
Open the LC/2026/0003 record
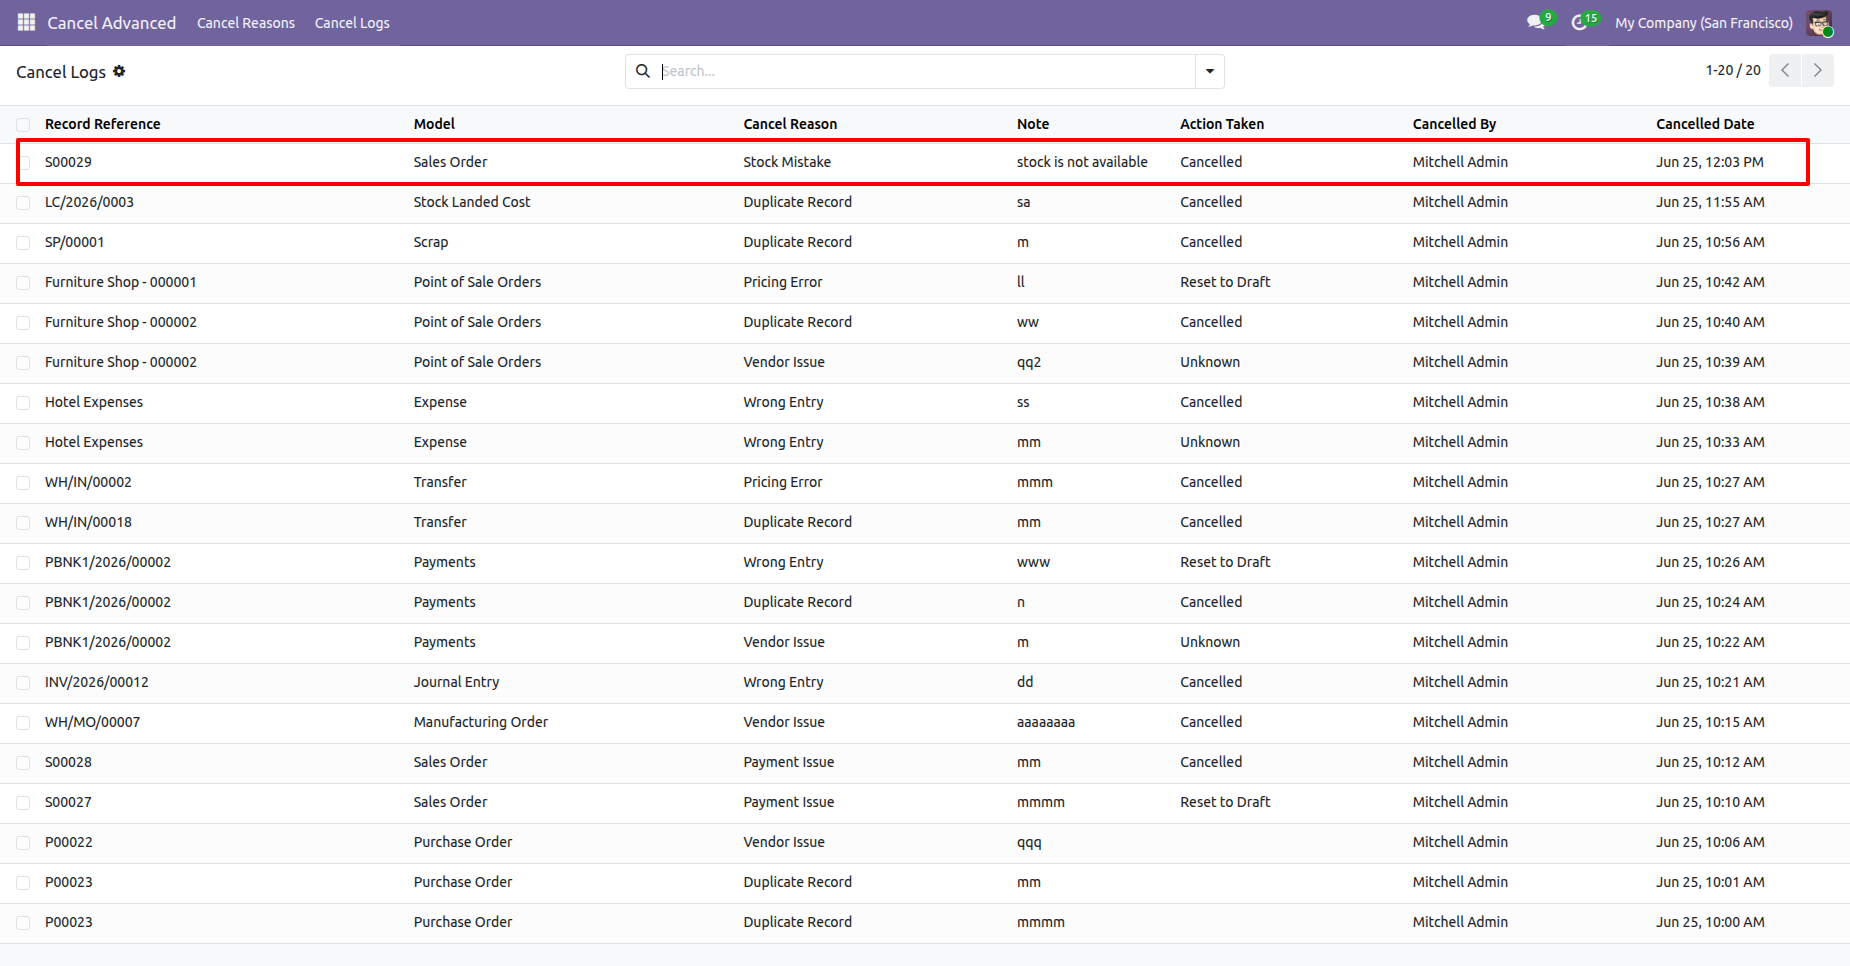tap(89, 202)
